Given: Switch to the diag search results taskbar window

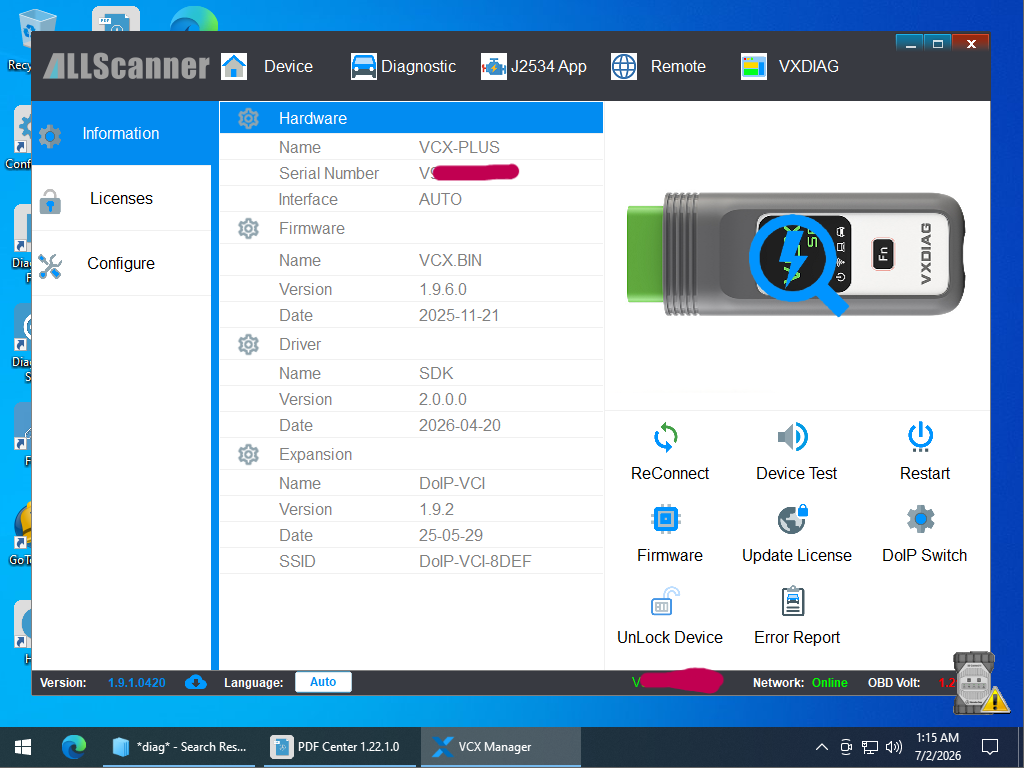Looking at the screenshot, I should pyautogui.click(x=180, y=746).
